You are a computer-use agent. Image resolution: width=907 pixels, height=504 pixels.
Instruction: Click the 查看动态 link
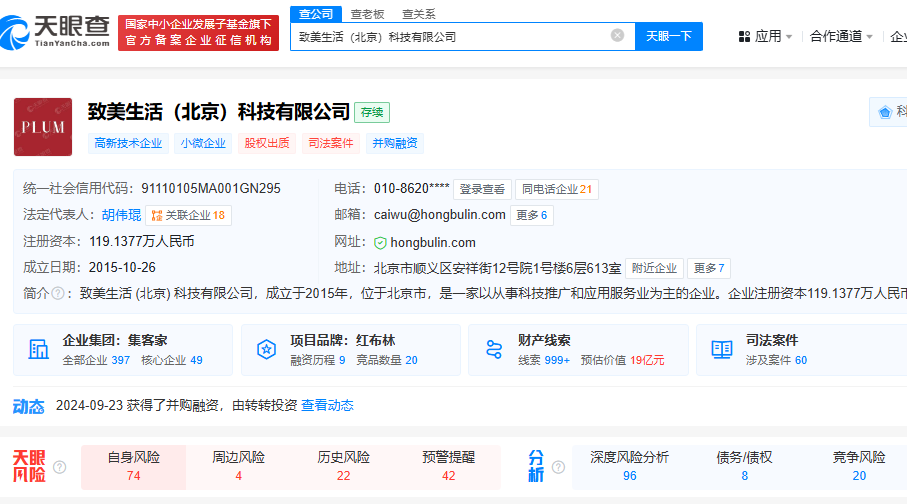(327, 406)
